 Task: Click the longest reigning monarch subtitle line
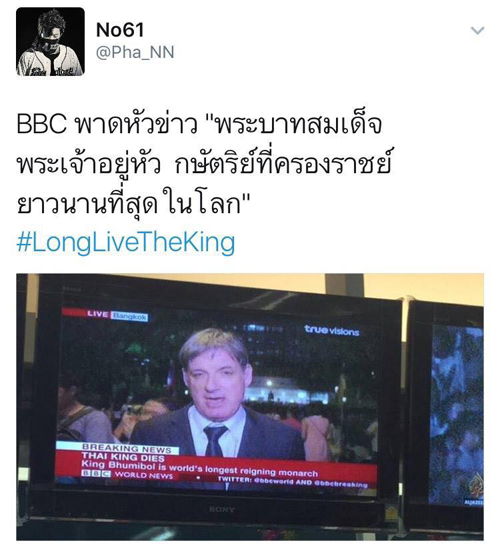[x=200, y=469]
